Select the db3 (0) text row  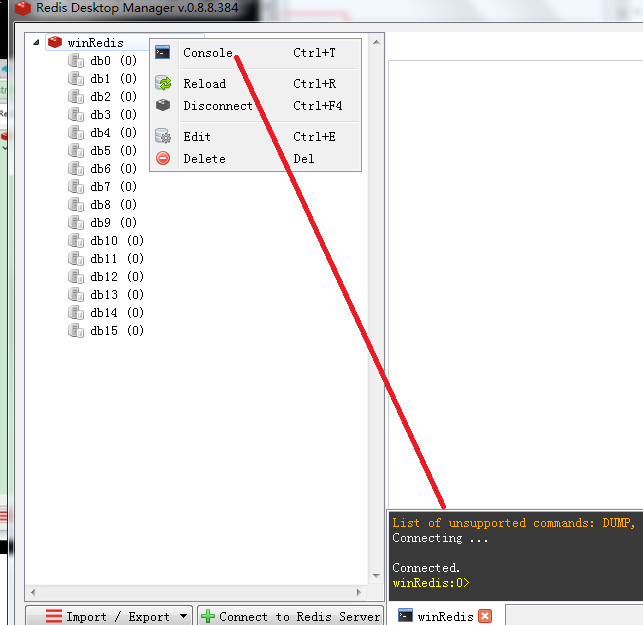114,115
